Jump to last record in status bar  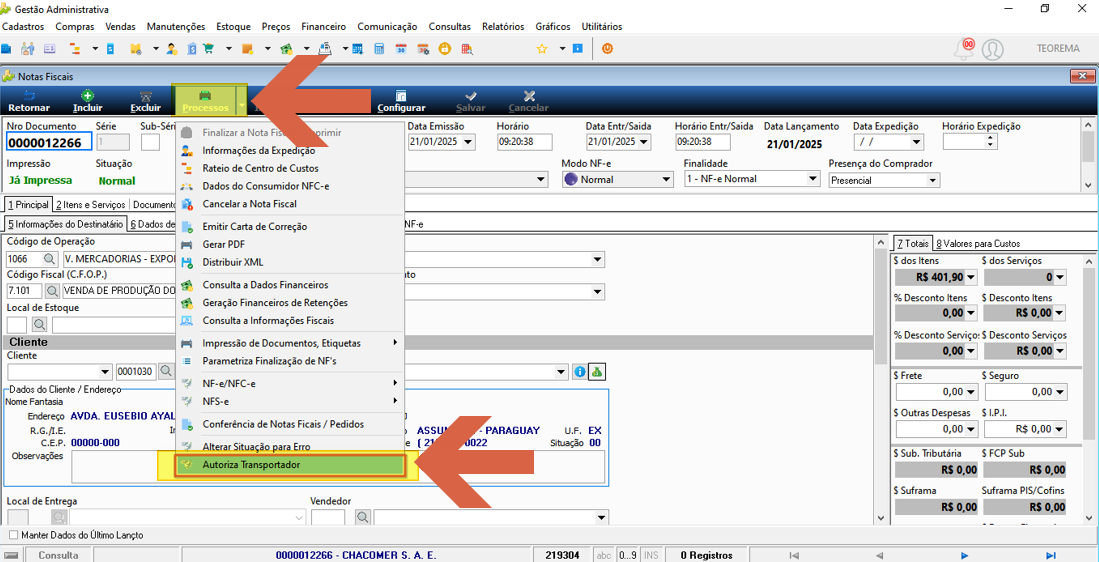click(x=1050, y=556)
